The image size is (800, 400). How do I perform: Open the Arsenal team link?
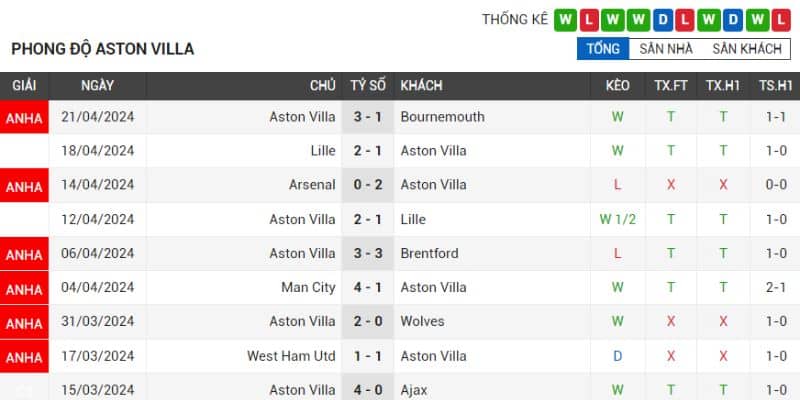(x=312, y=185)
